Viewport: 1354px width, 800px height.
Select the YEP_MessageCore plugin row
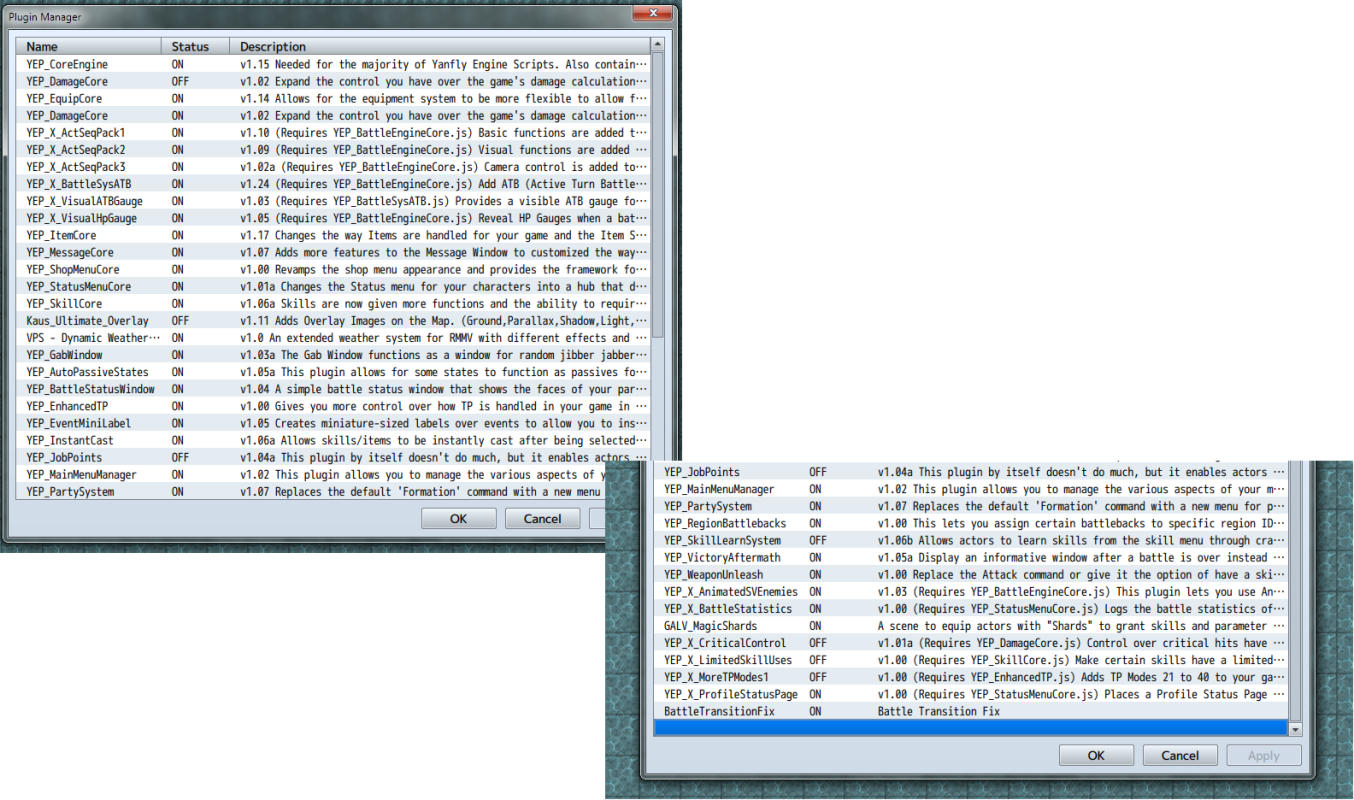[x=333, y=252]
